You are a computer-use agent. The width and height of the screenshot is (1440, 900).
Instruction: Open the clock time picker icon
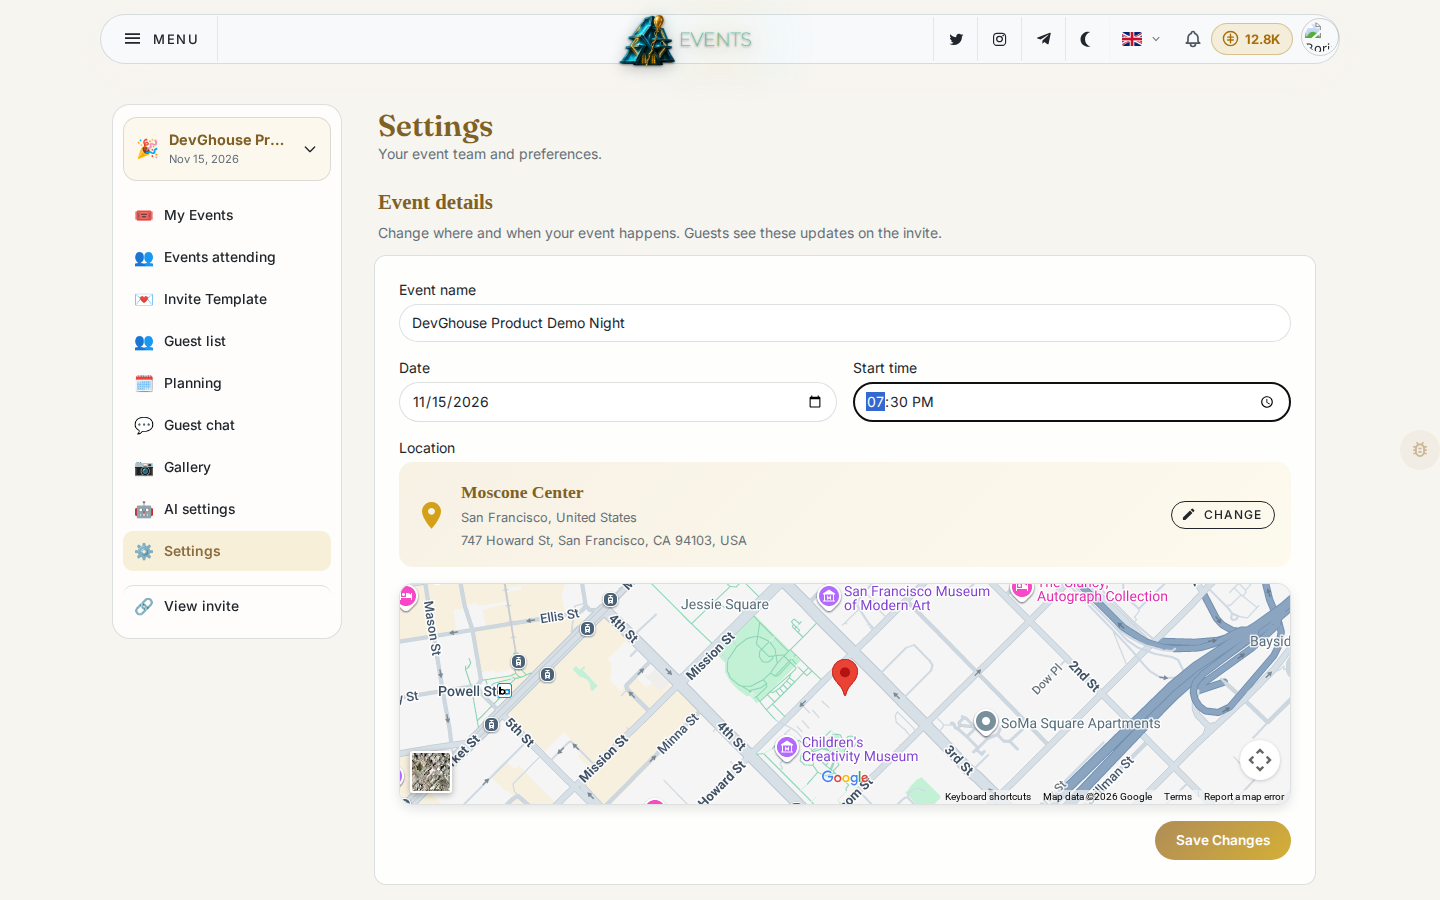click(x=1267, y=402)
